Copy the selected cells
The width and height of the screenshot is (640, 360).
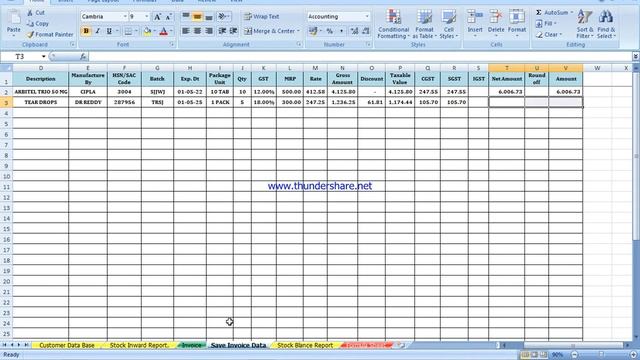coord(38,24)
